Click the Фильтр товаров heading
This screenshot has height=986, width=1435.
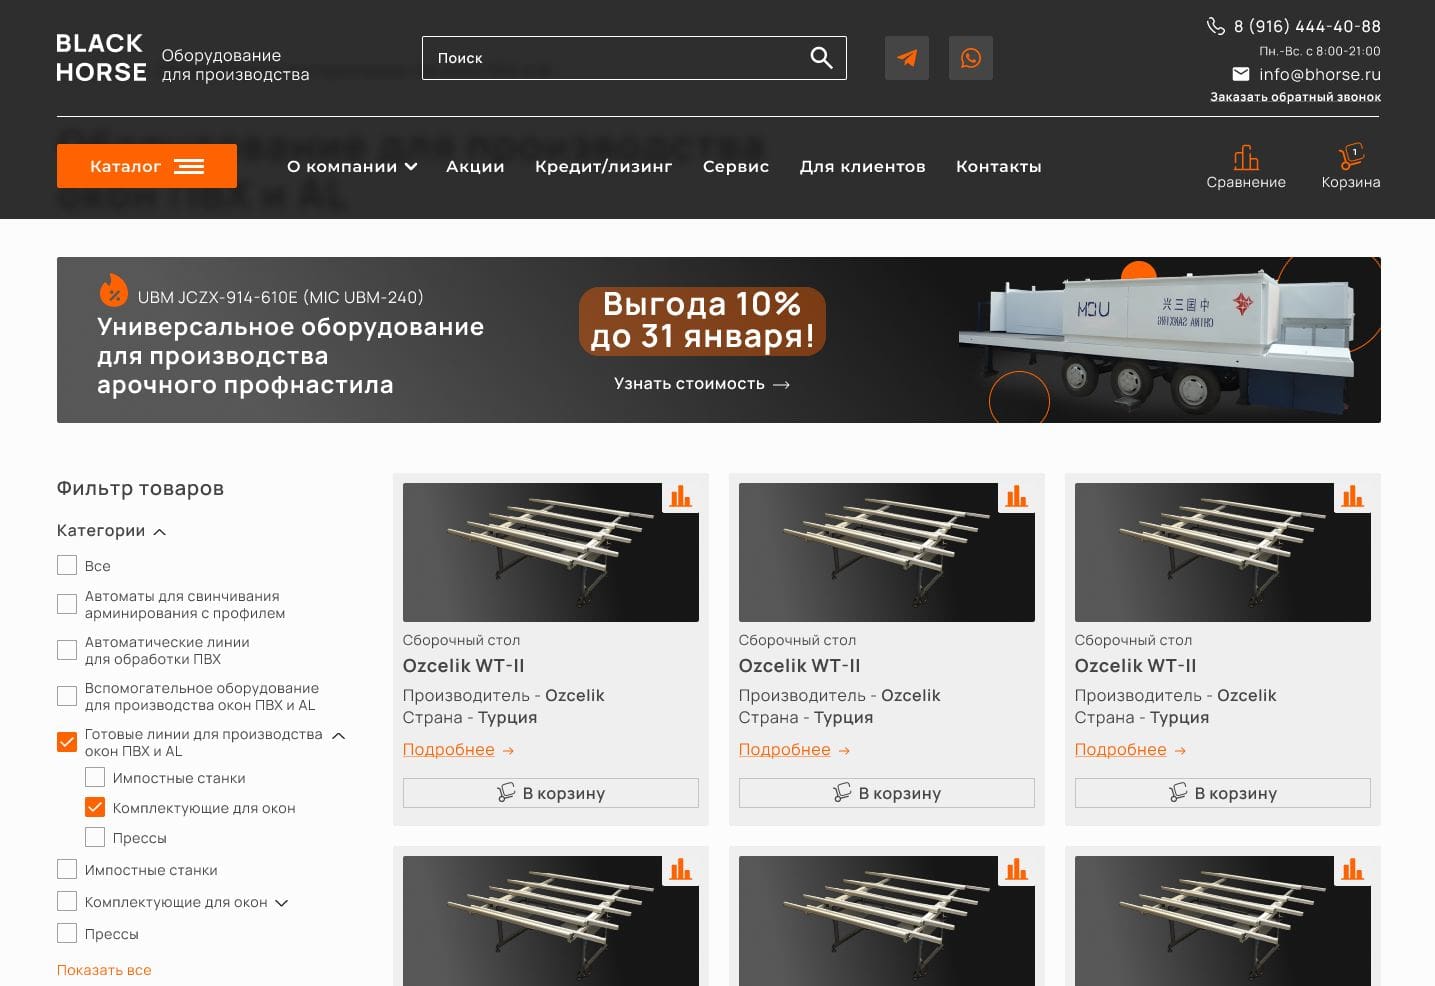pos(140,488)
